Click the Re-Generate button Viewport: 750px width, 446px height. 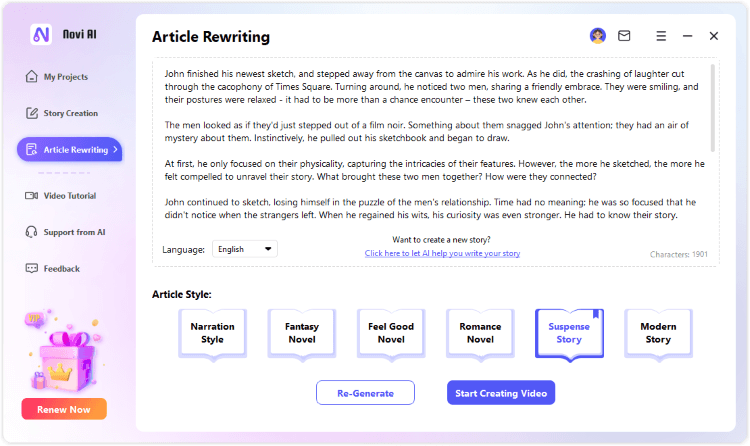coord(365,393)
